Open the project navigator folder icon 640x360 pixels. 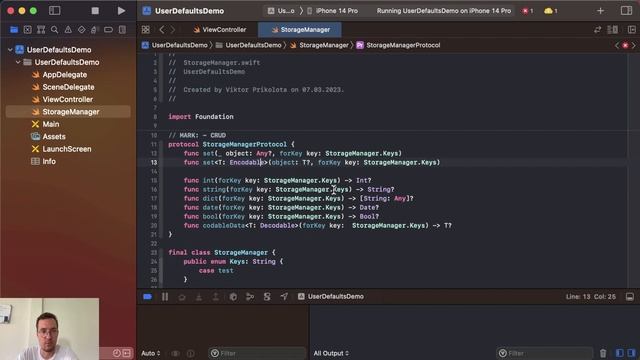14,30
